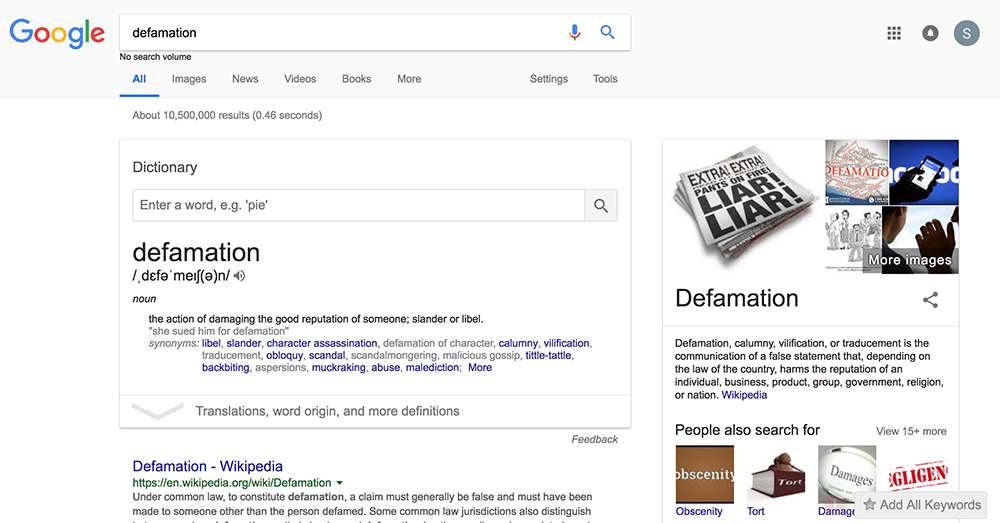Open the 'malediction' synonym link
The width and height of the screenshot is (1000, 523).
(x=432, y=367)
